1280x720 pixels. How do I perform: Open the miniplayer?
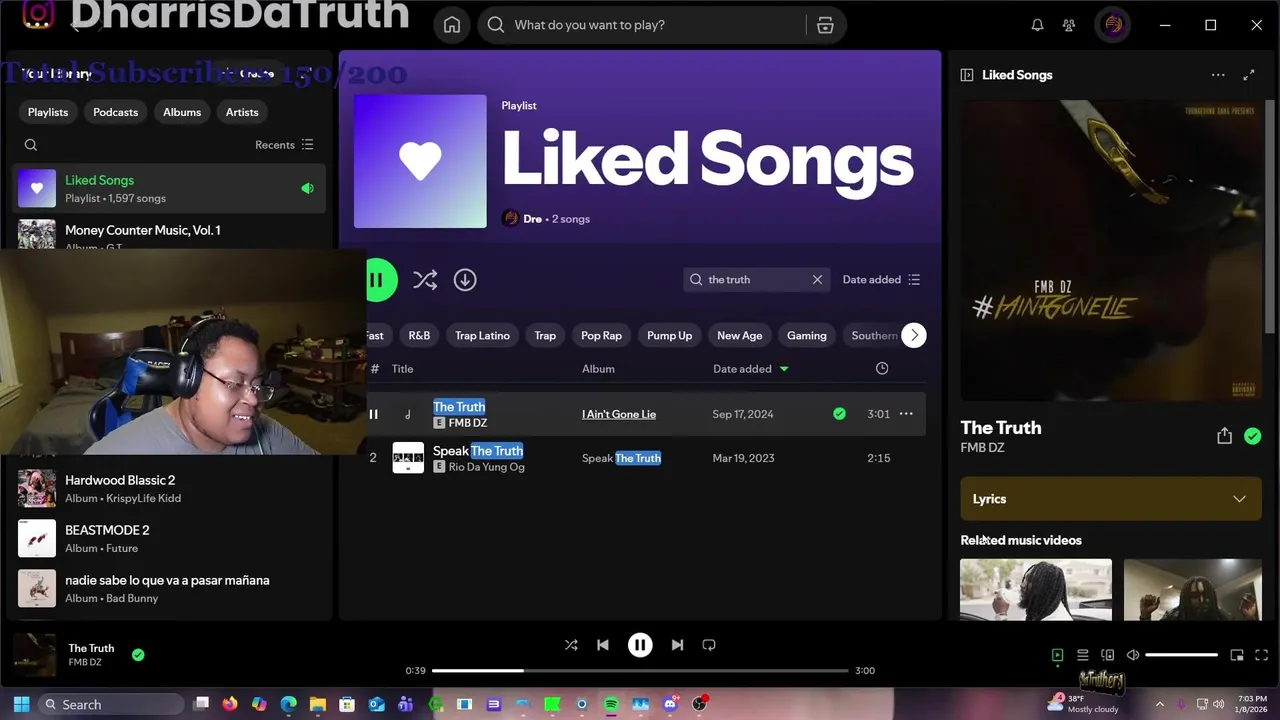[1237, 655]
